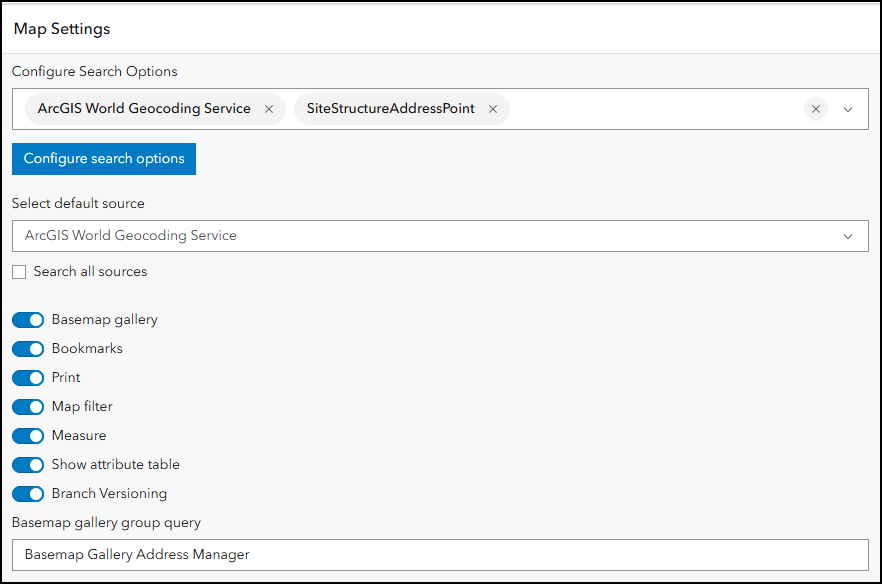This screenshot has height=584, width=882.
Task: Click the Basemap gallery group query field
Action: (440, 555)
